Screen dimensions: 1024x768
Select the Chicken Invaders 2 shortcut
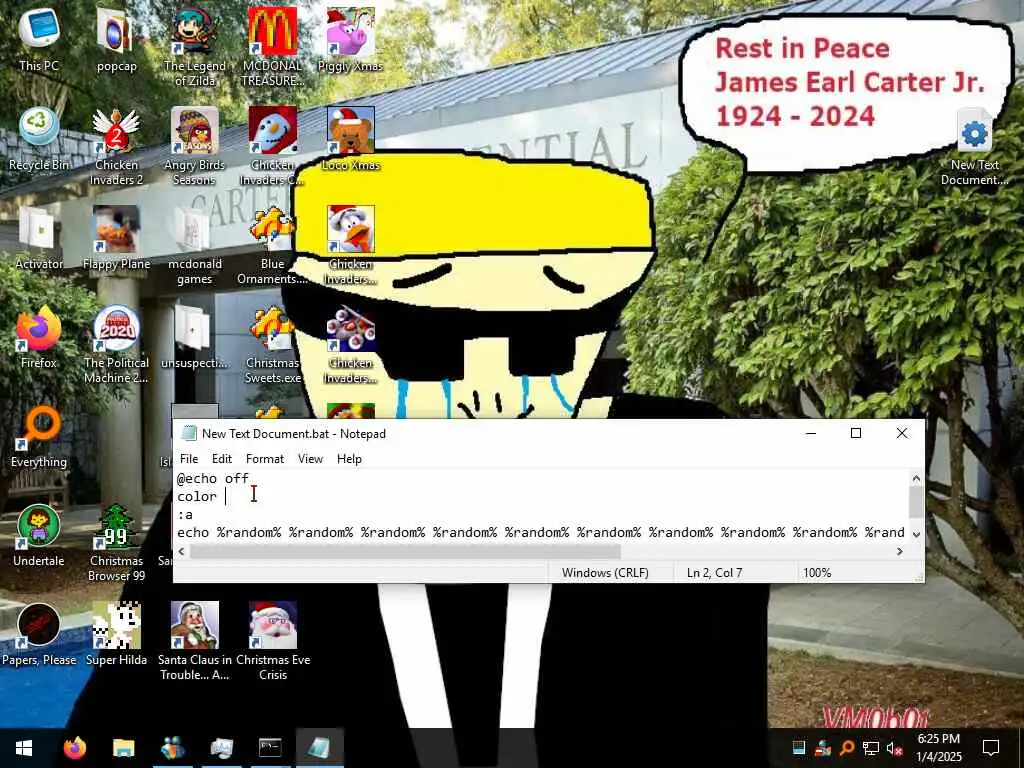[116, 146]
